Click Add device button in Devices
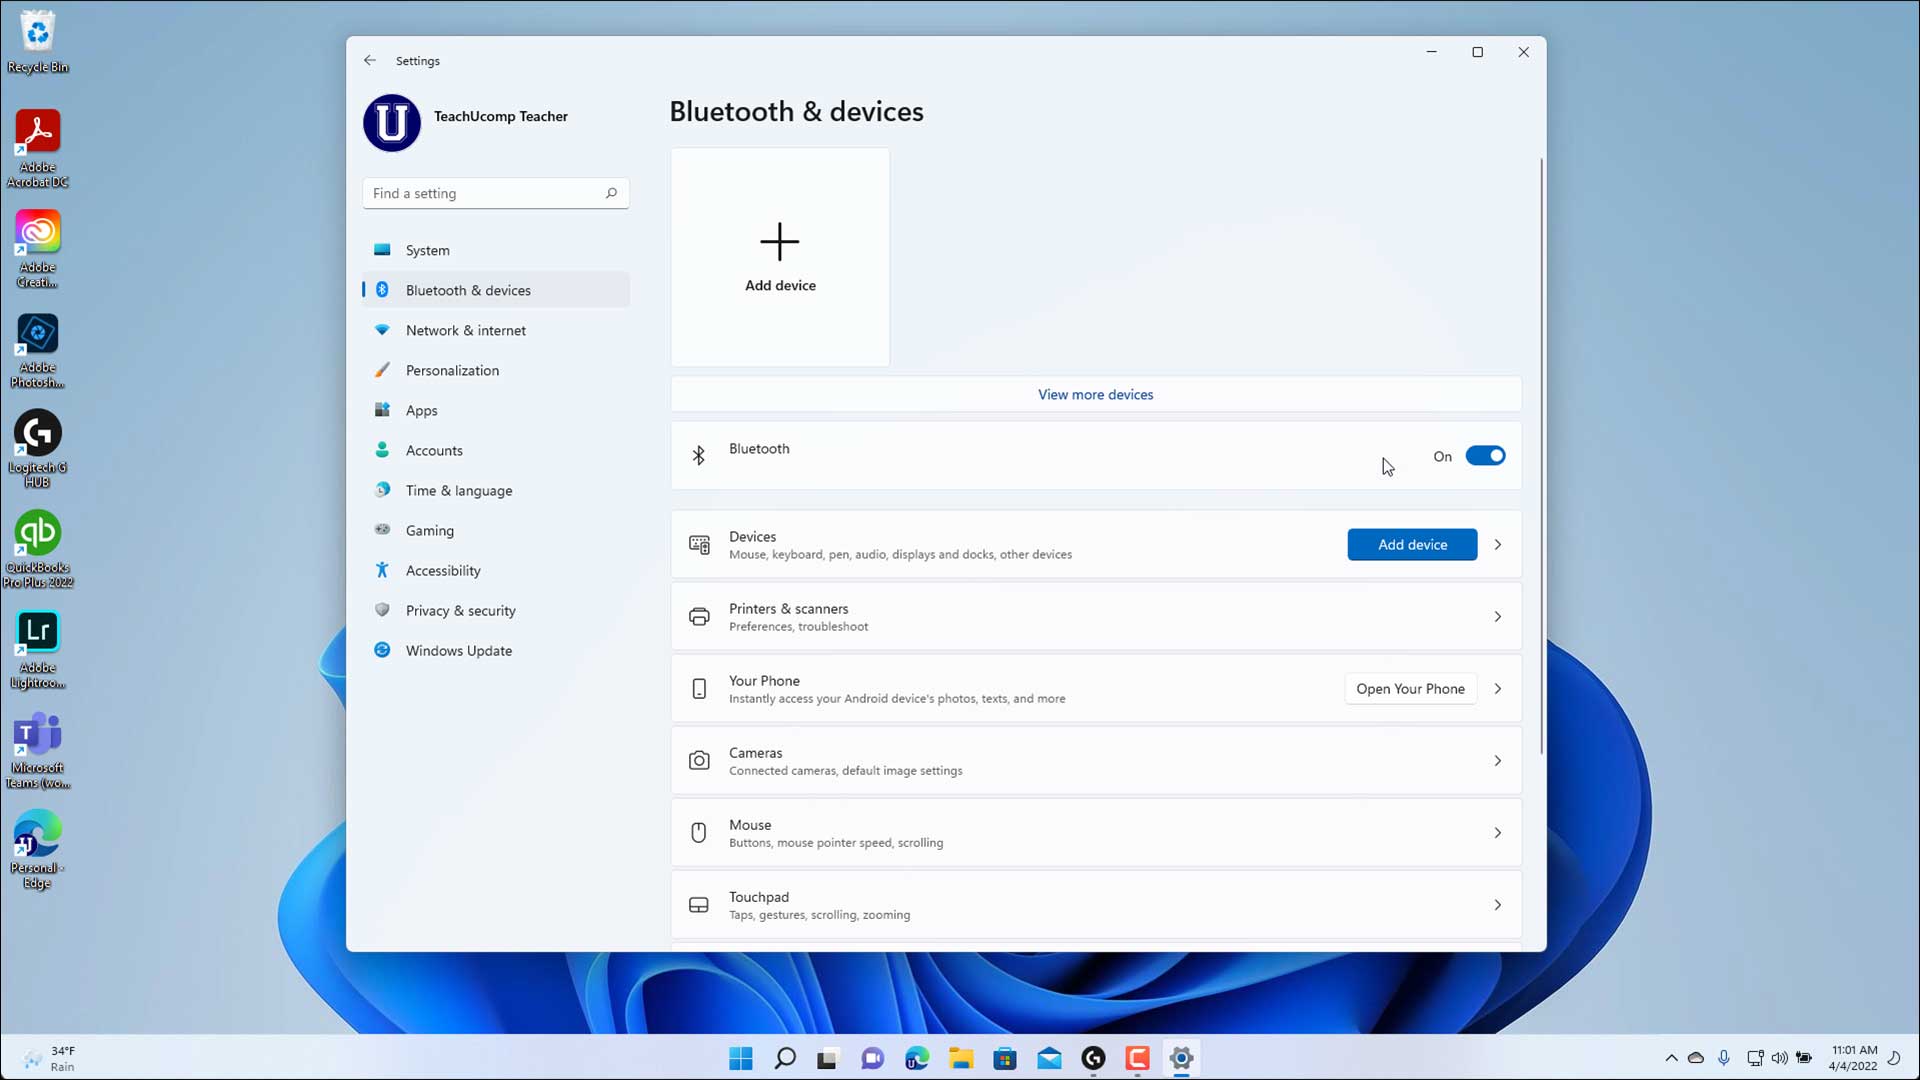Image resolution: width=1920 pixels, height=1080 pixels. (1411, 543)
